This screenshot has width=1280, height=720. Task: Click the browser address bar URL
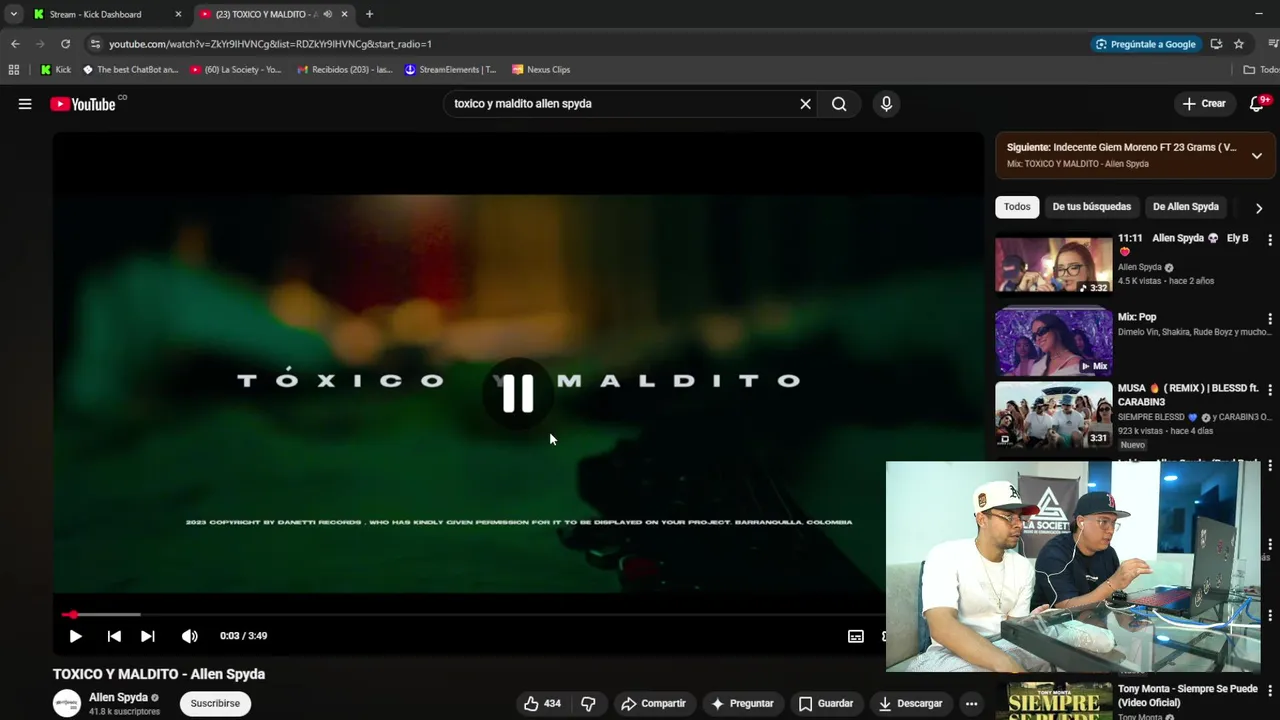[x=270, y=44]
